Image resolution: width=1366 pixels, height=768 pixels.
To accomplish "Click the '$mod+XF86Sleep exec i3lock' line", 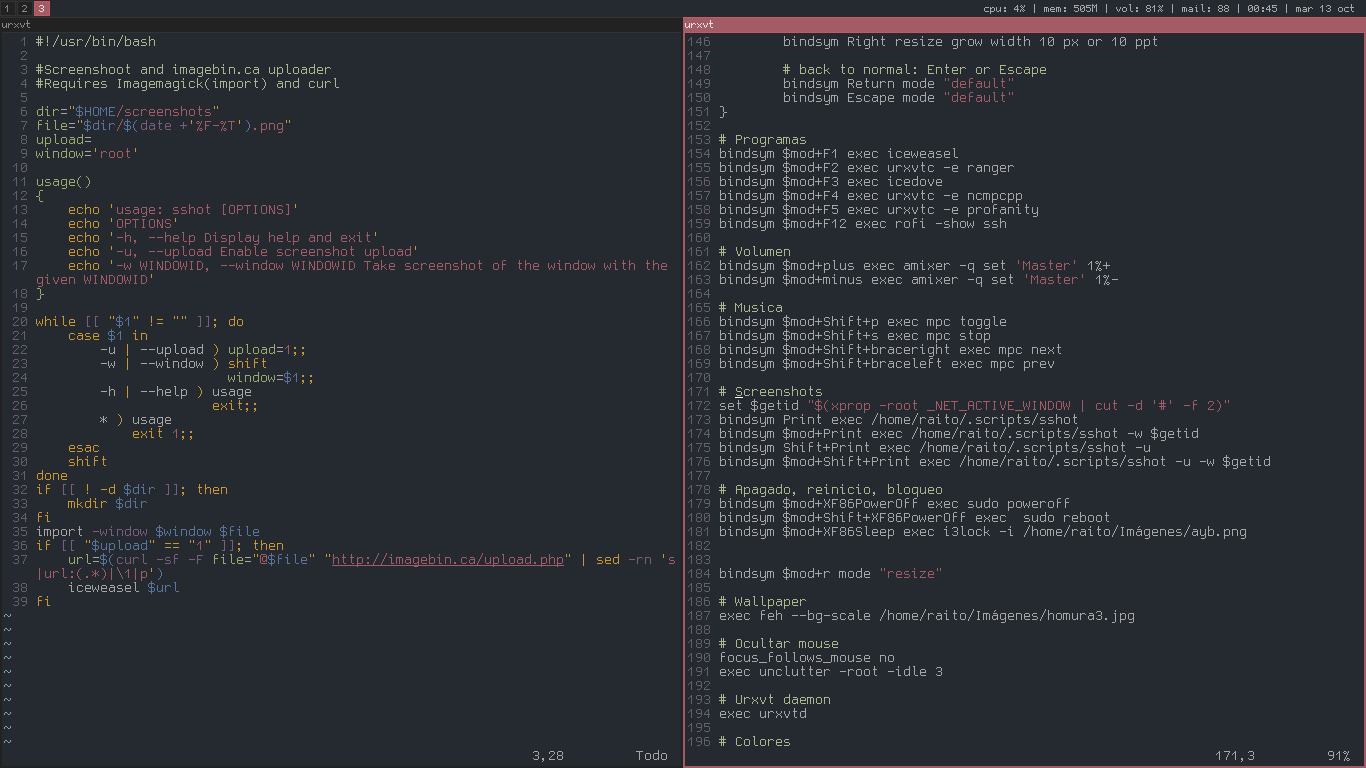I will click(982, 532).
